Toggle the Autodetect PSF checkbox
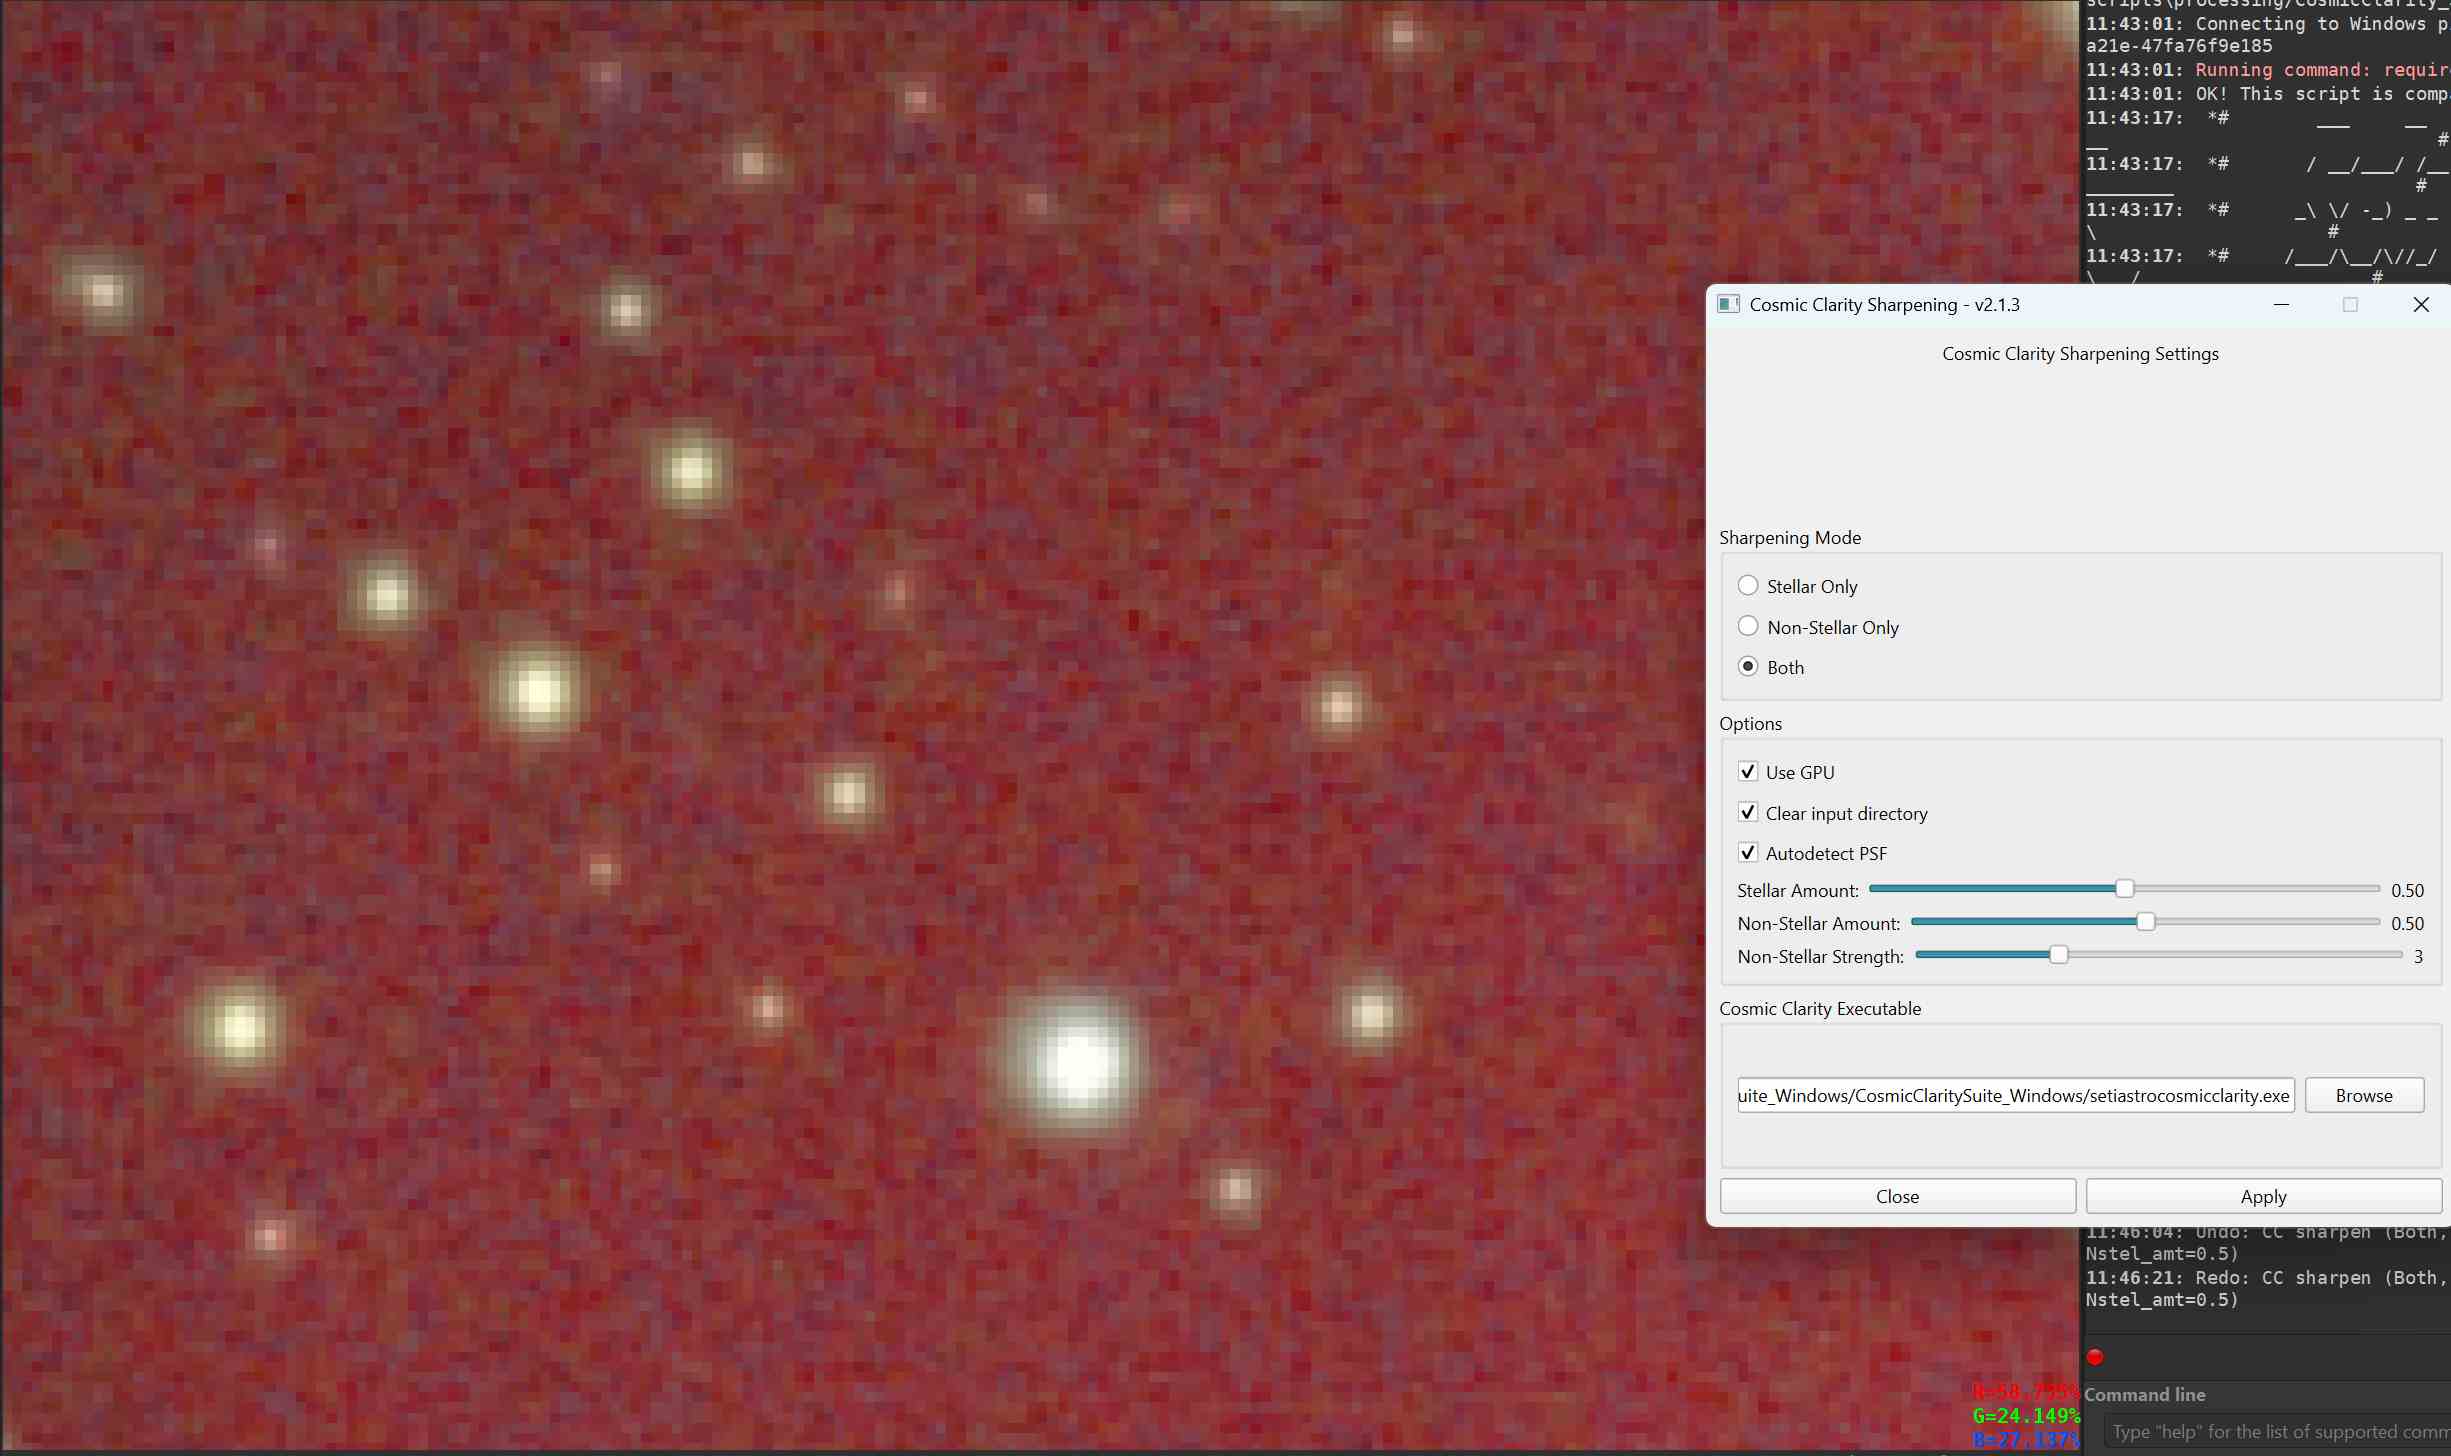 [x=1748, y=853]
